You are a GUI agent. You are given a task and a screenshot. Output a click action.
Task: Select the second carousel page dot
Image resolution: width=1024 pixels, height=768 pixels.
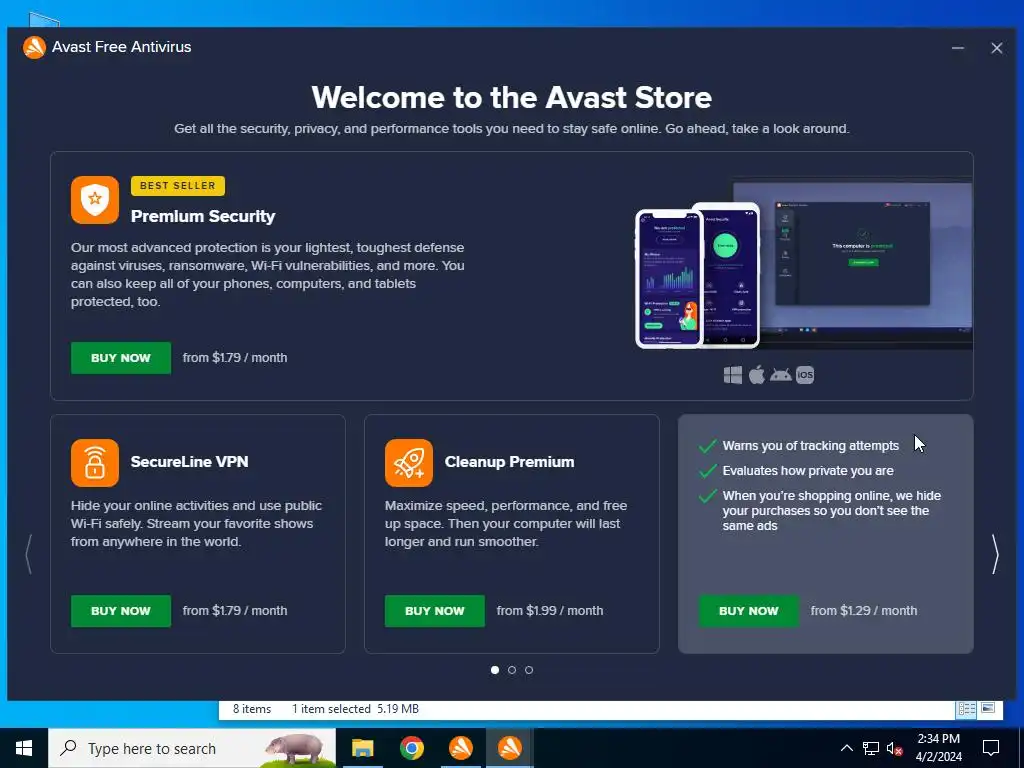(512, 670)
